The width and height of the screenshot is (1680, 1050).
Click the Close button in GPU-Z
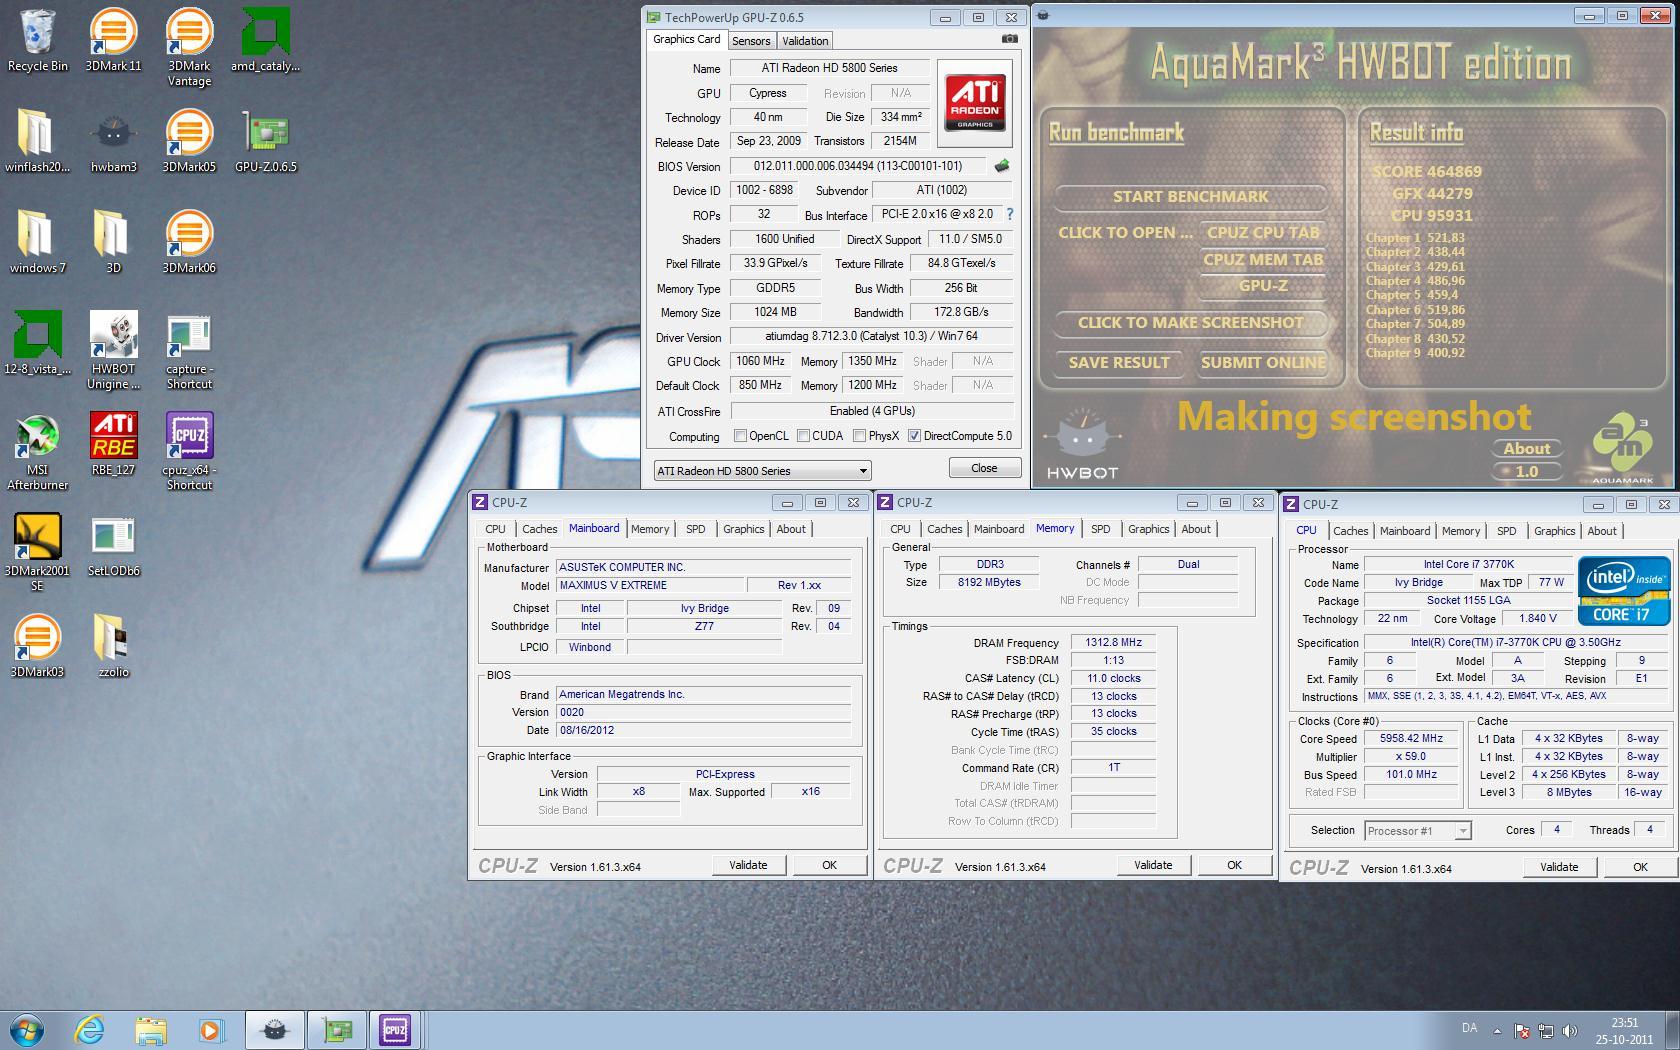pos(984,468)
